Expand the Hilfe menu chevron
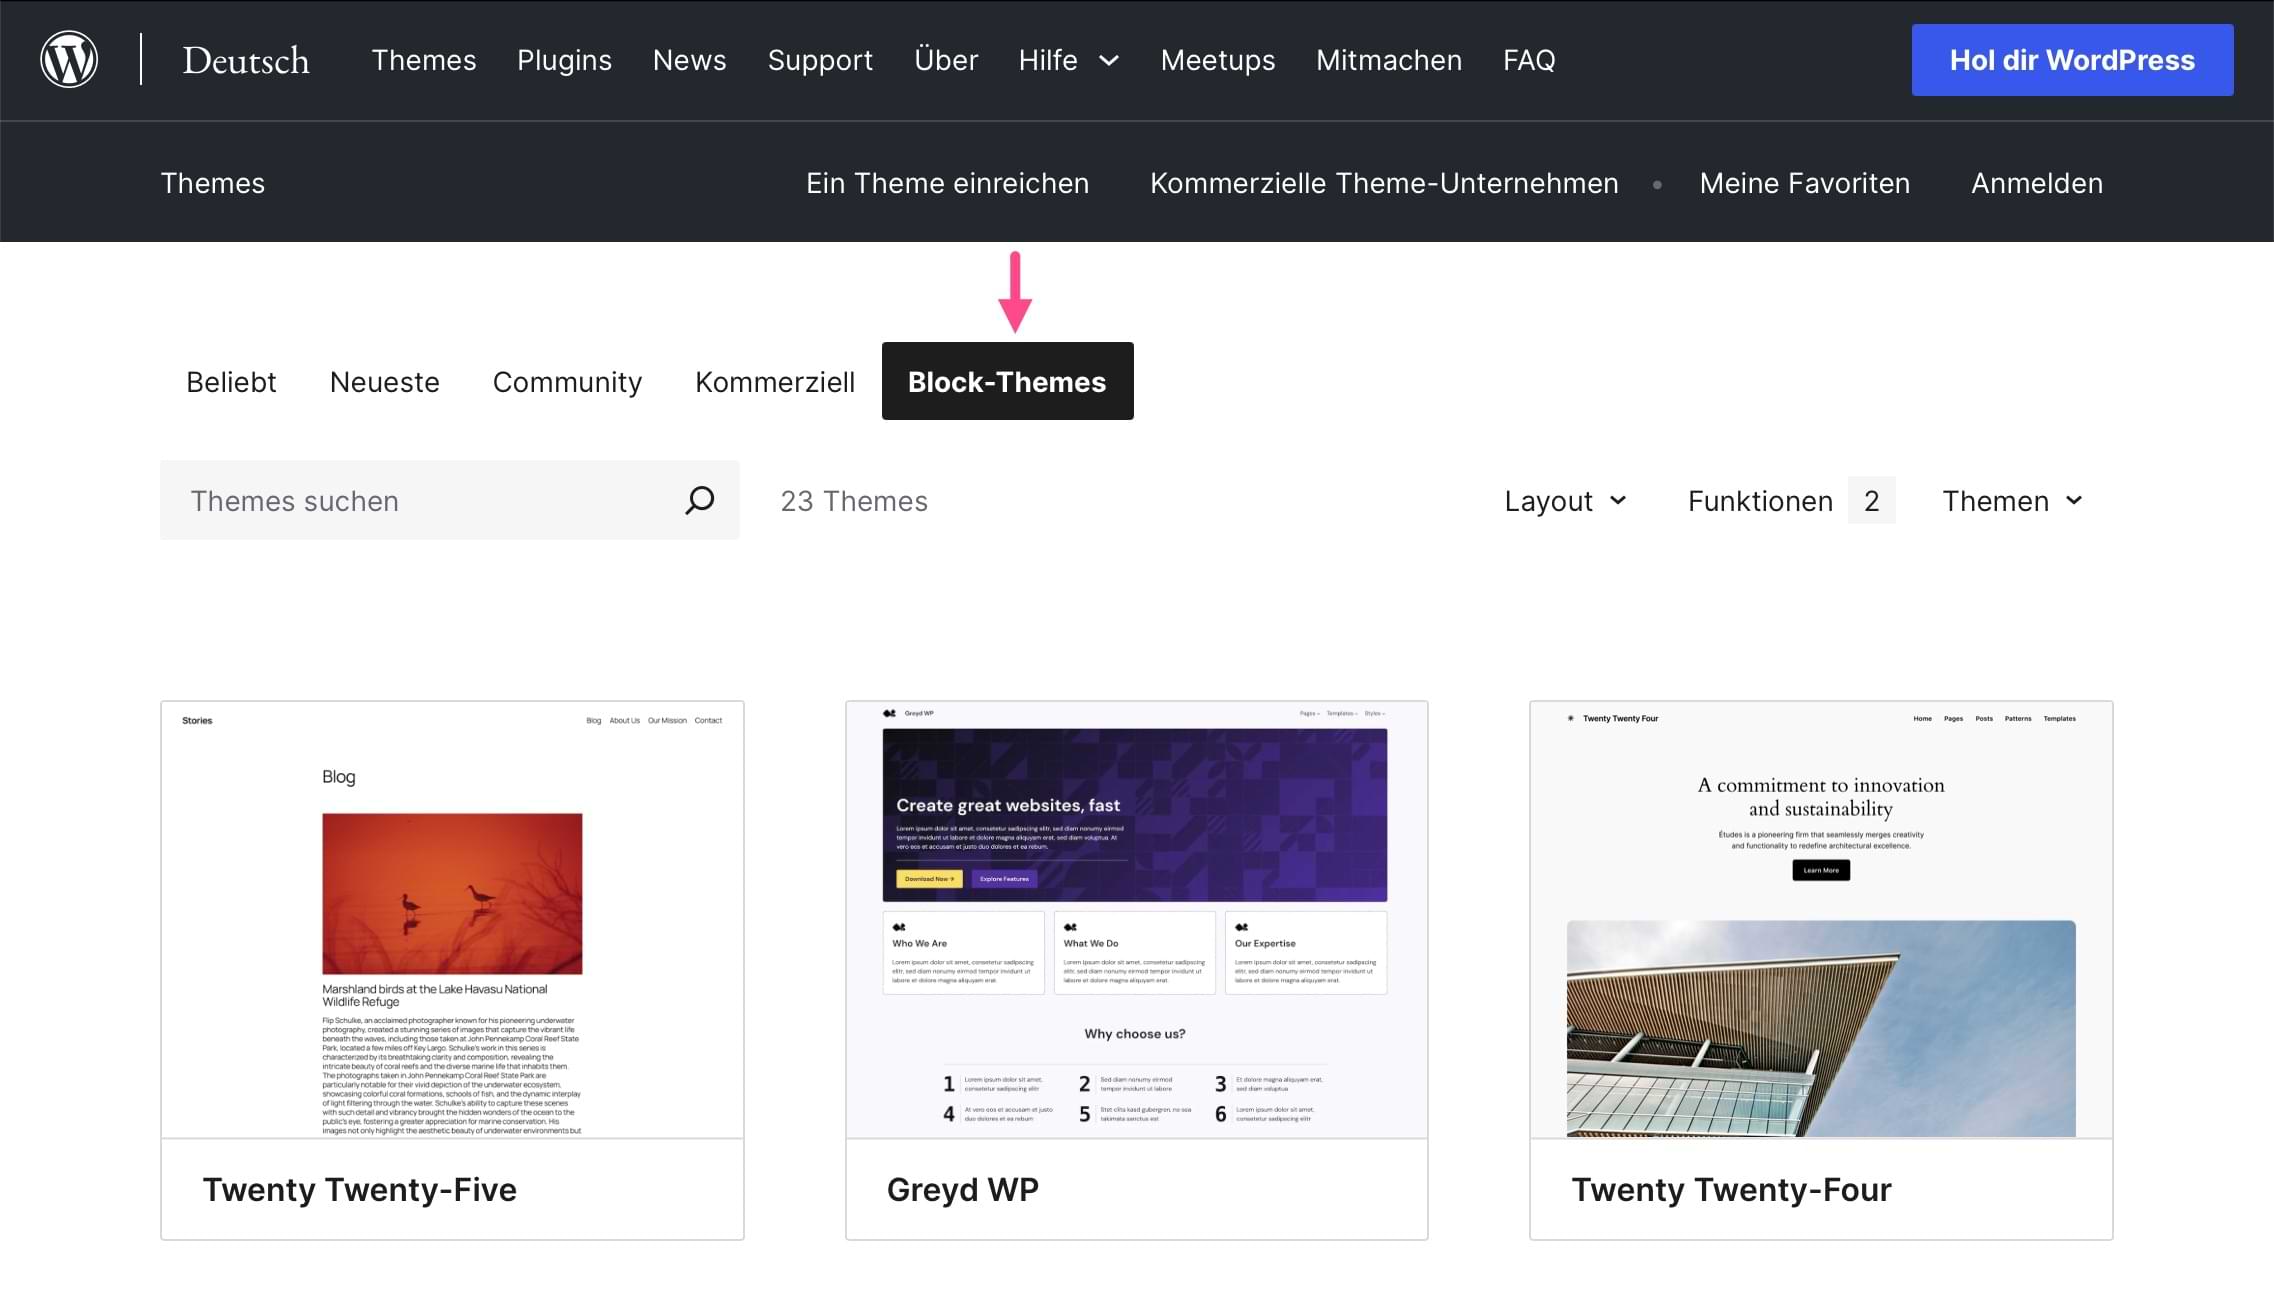This screenshot has width=2274, height=1298. [1108, 61]
